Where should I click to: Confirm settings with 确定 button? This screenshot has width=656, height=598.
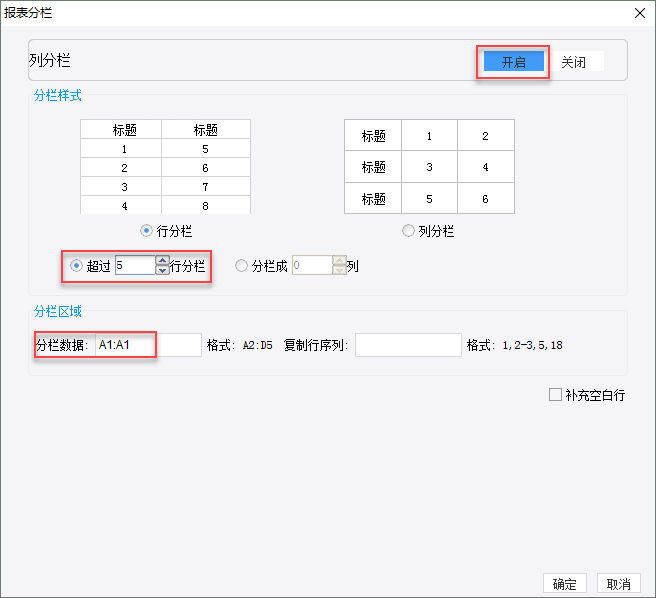(x=565, y=584)
